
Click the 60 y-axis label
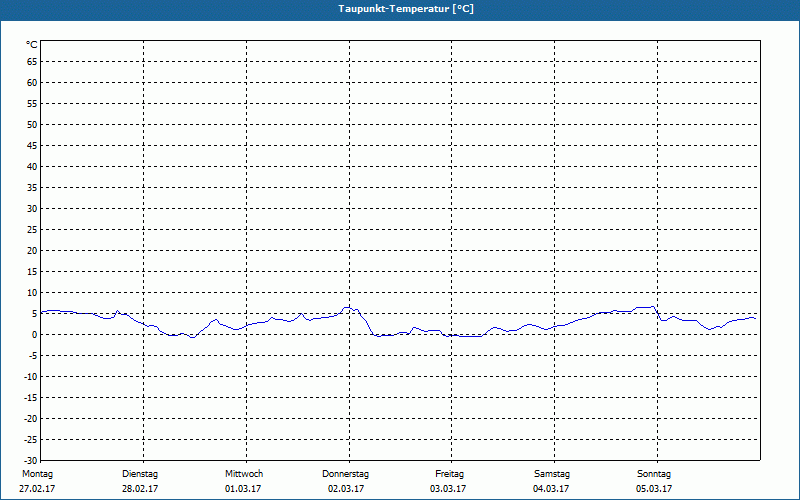[x=32, y=83]
